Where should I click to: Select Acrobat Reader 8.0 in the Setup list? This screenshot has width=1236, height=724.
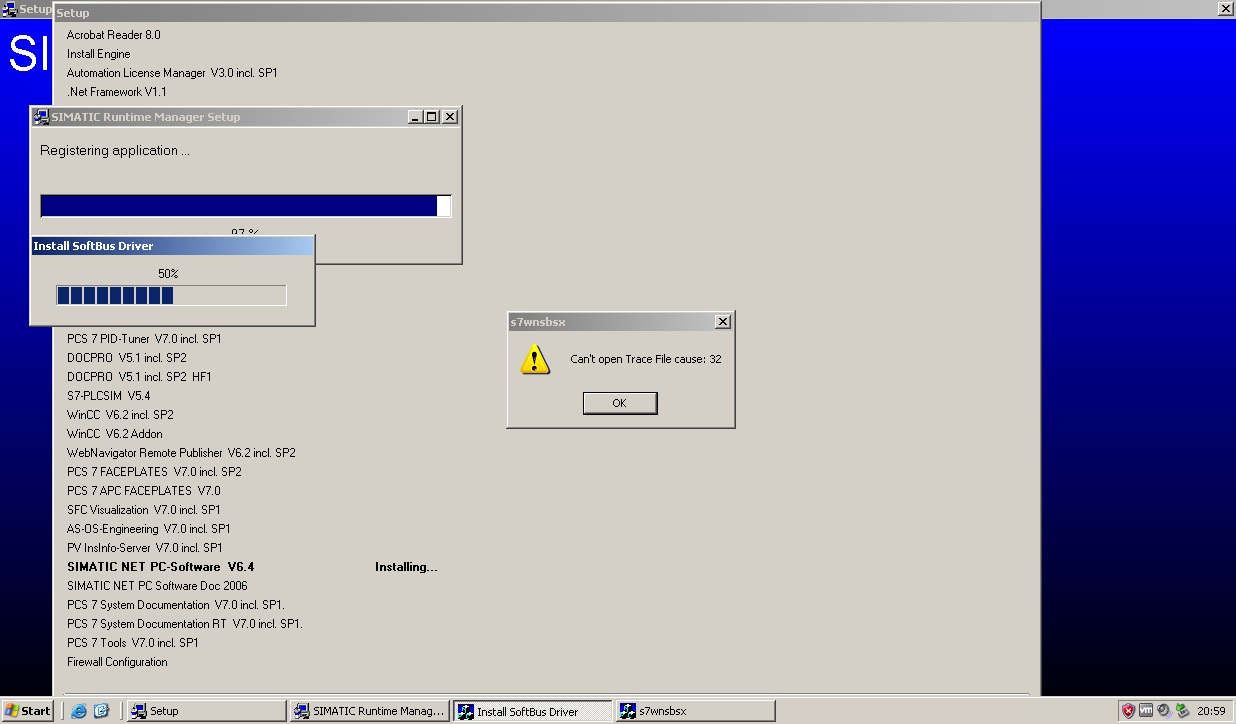[114, 35]
